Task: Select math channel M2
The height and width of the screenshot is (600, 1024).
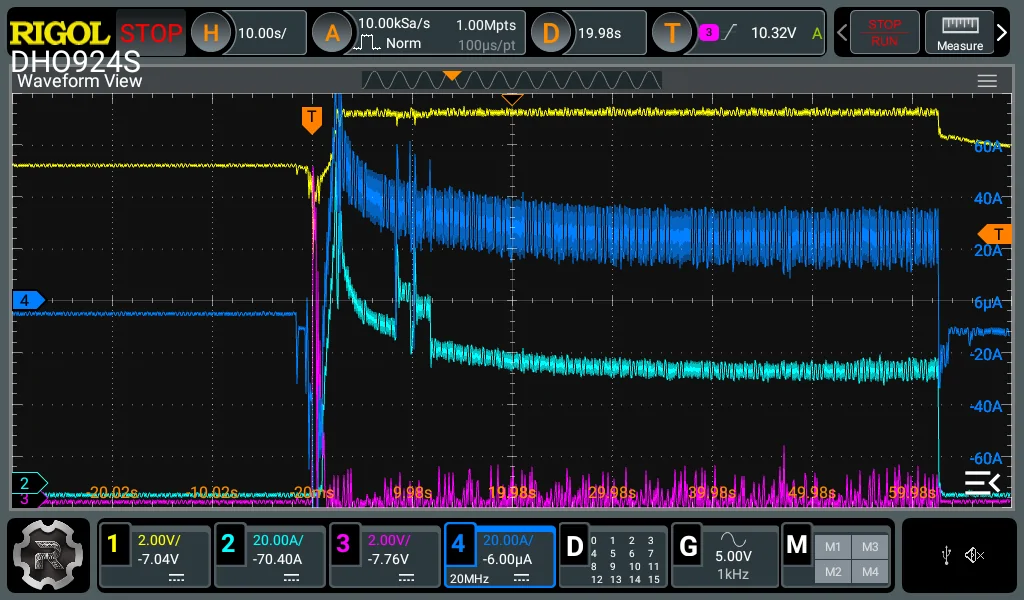Action: [x=833, y=571]
